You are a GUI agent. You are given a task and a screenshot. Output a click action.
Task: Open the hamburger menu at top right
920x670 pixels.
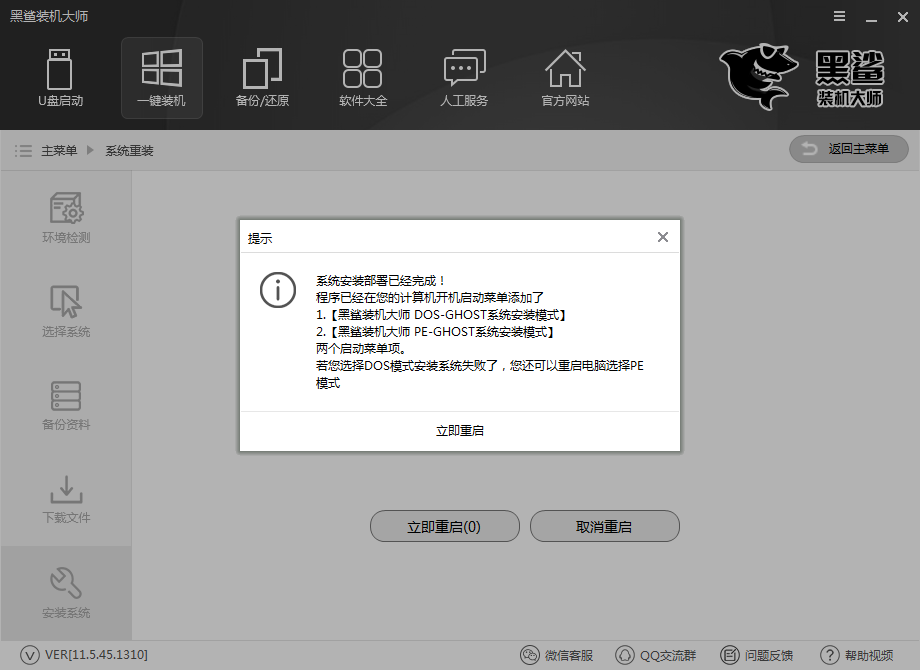click(838, 16)
